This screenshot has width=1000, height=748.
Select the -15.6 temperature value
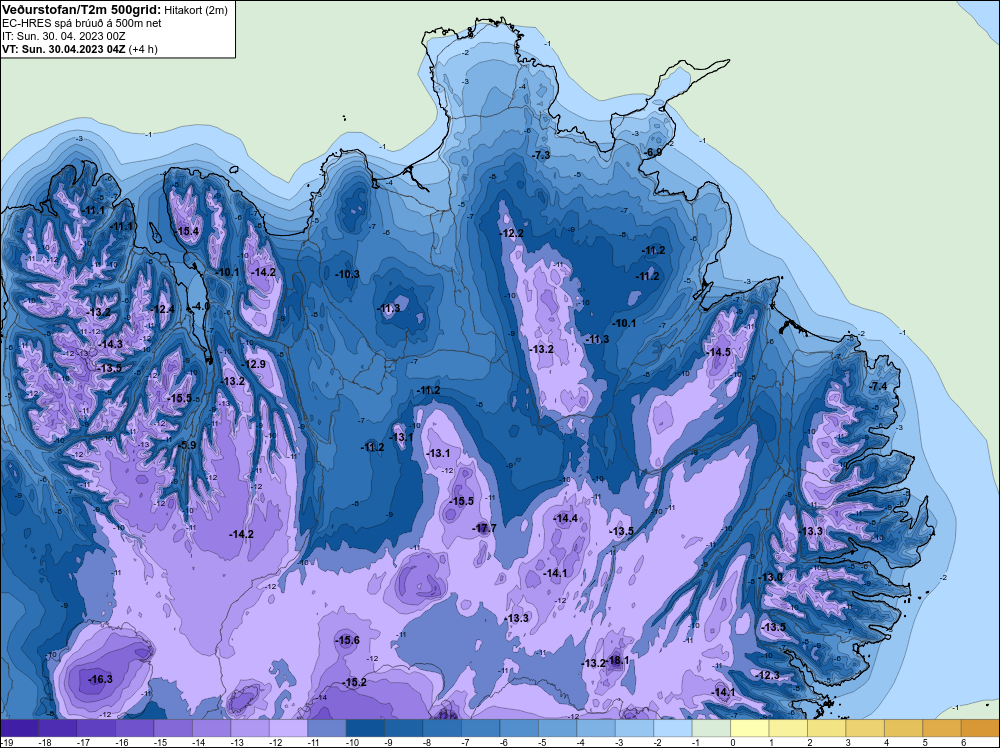pyautogui.click(x=348, y=640)
